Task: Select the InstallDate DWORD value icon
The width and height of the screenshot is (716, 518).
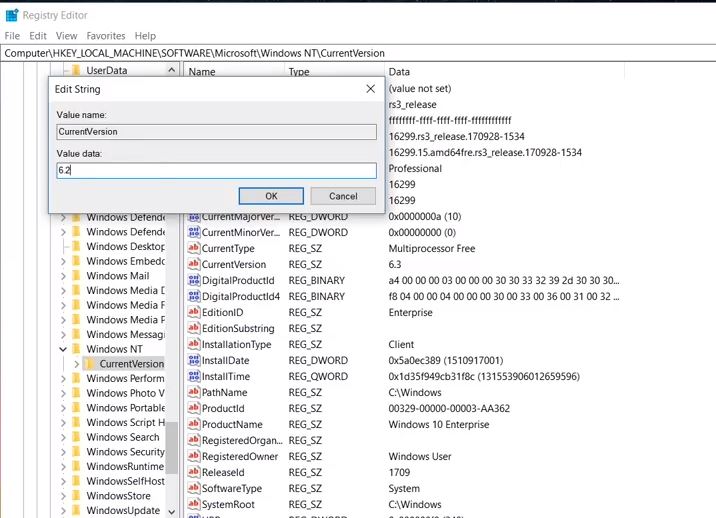Action: click(194, 361)
